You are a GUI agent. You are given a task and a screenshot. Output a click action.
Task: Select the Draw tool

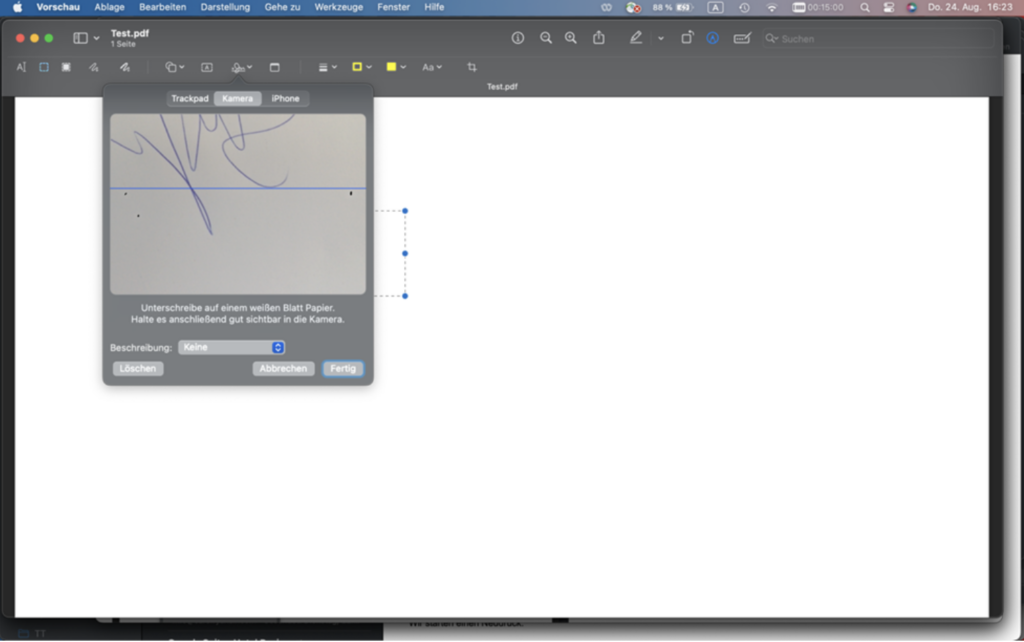click(125, 67)
